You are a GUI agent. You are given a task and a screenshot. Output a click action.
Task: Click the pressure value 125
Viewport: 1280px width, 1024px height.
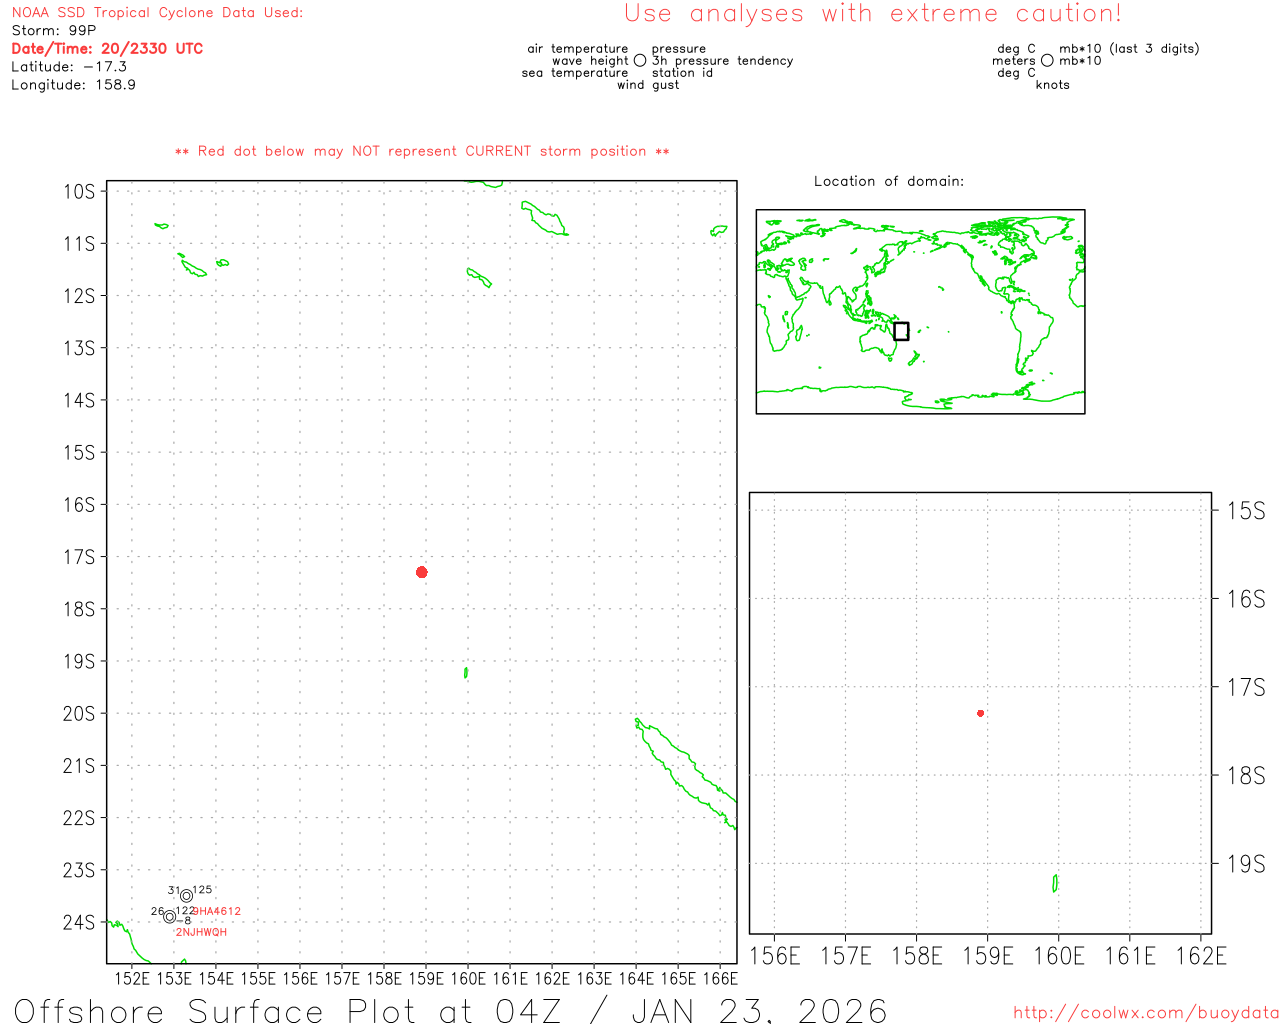point(203,890)
